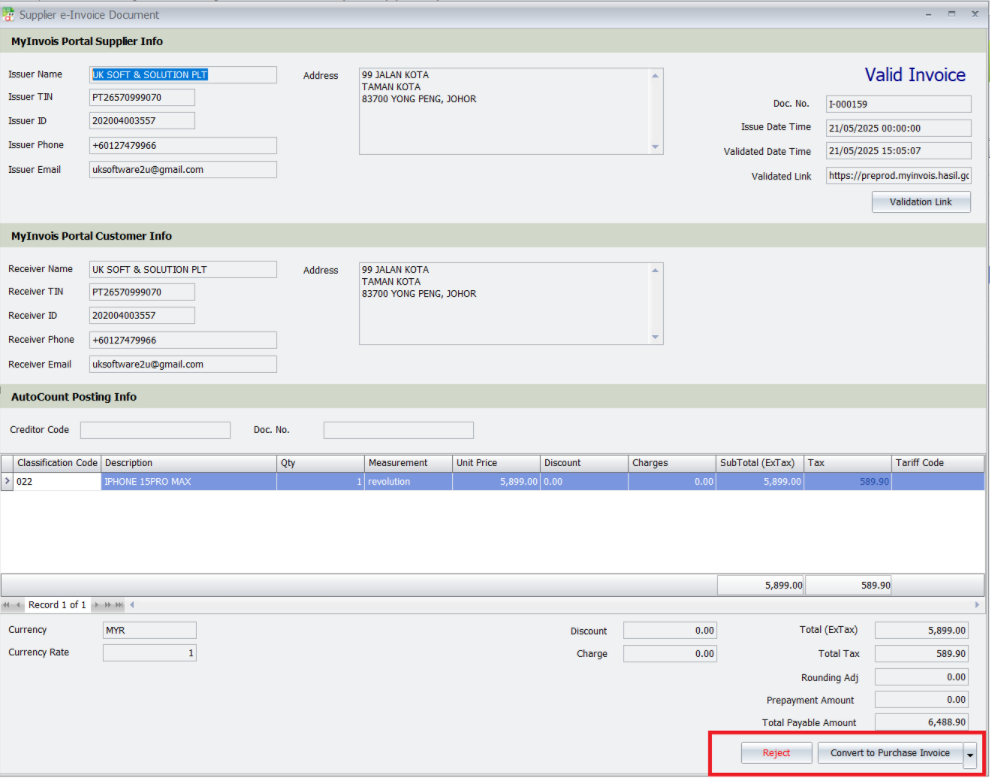The width and height of the screenshot is (990, 778).
Task: Click the Creditor Code field
Action: 155,430
